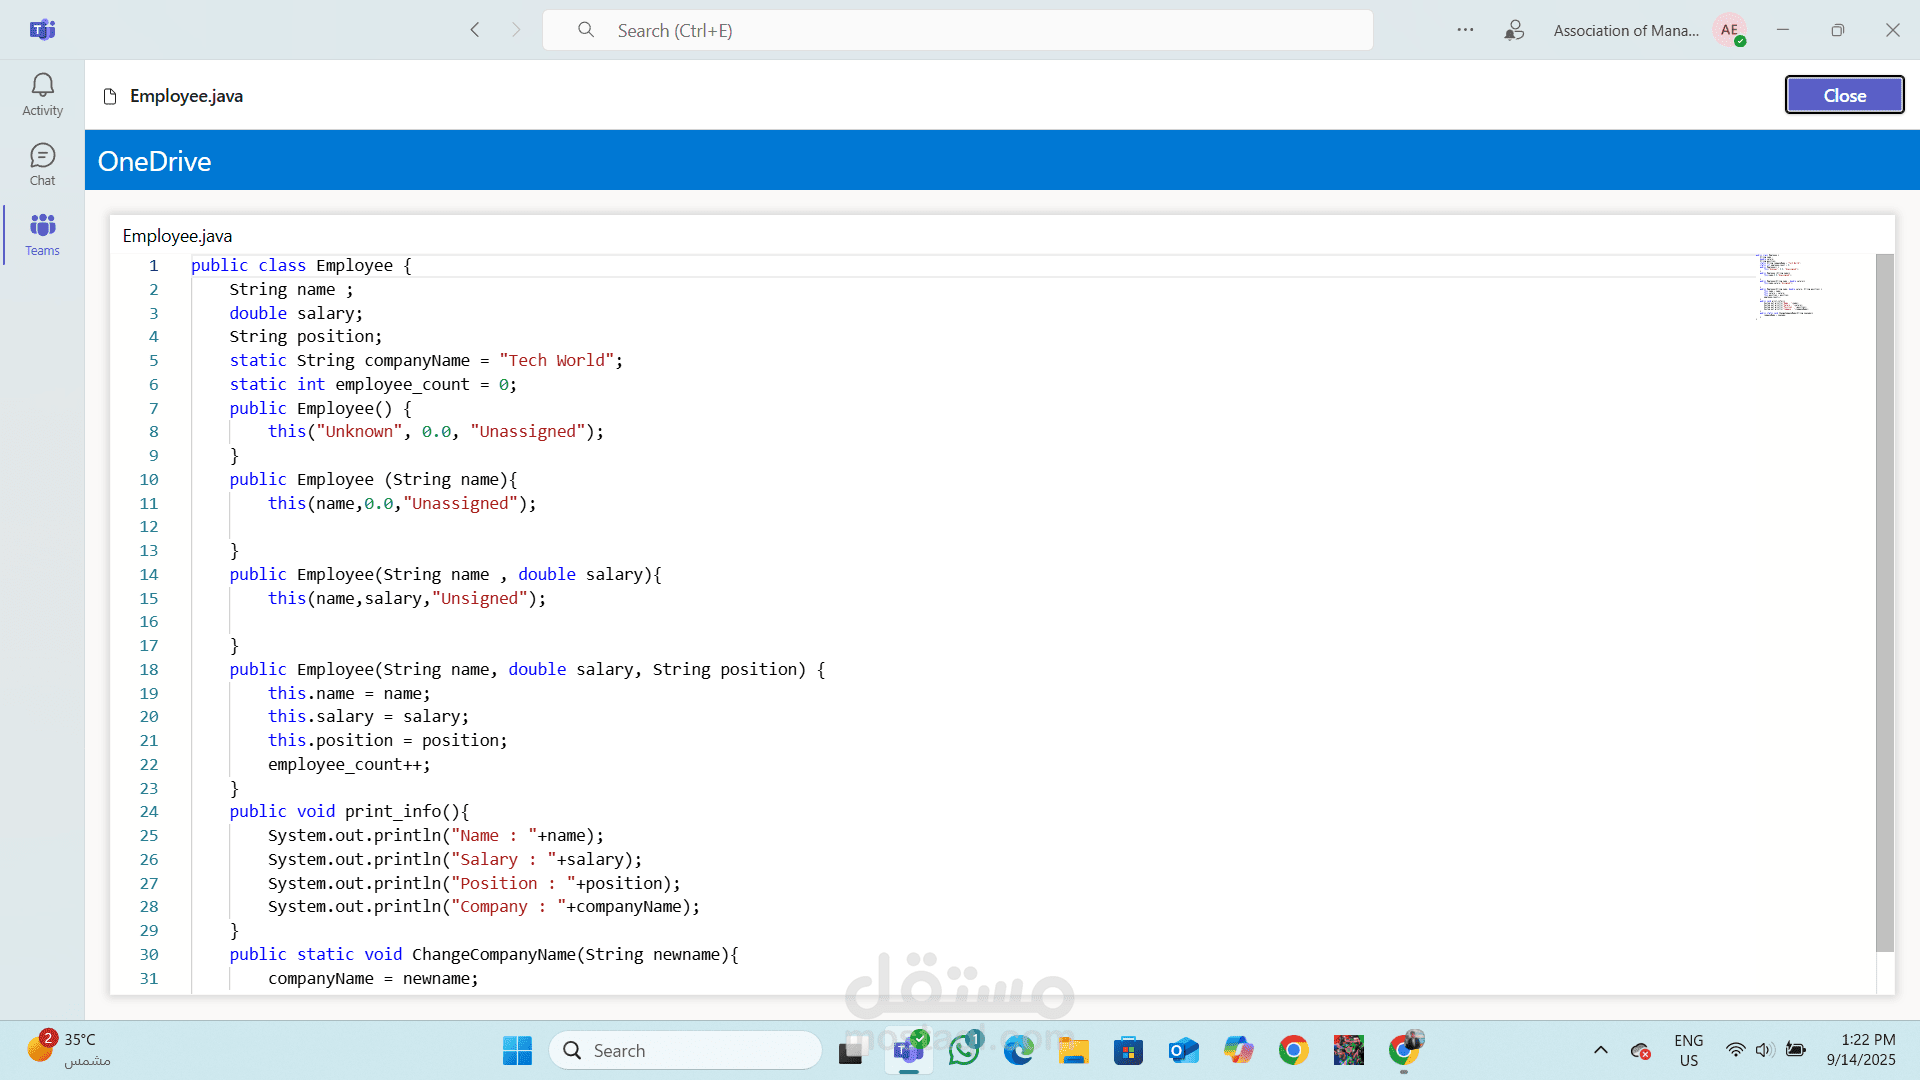
Task: Open the battery status icon
Action: tap(1796, 1050)
